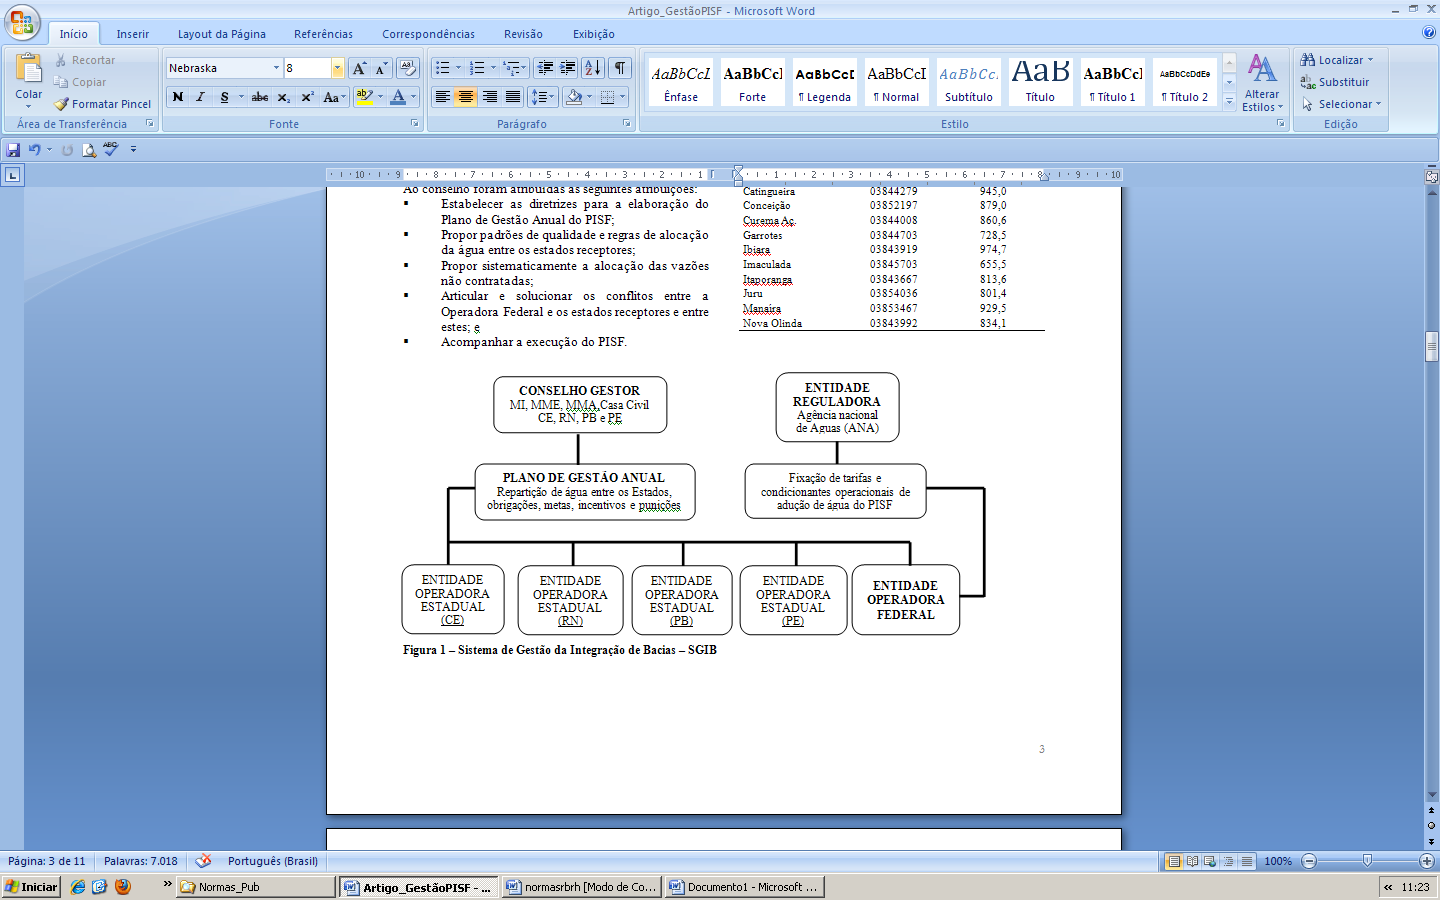Click the Office button logo
Viewport: 1440px width, 900px height.
pos(22,22)
